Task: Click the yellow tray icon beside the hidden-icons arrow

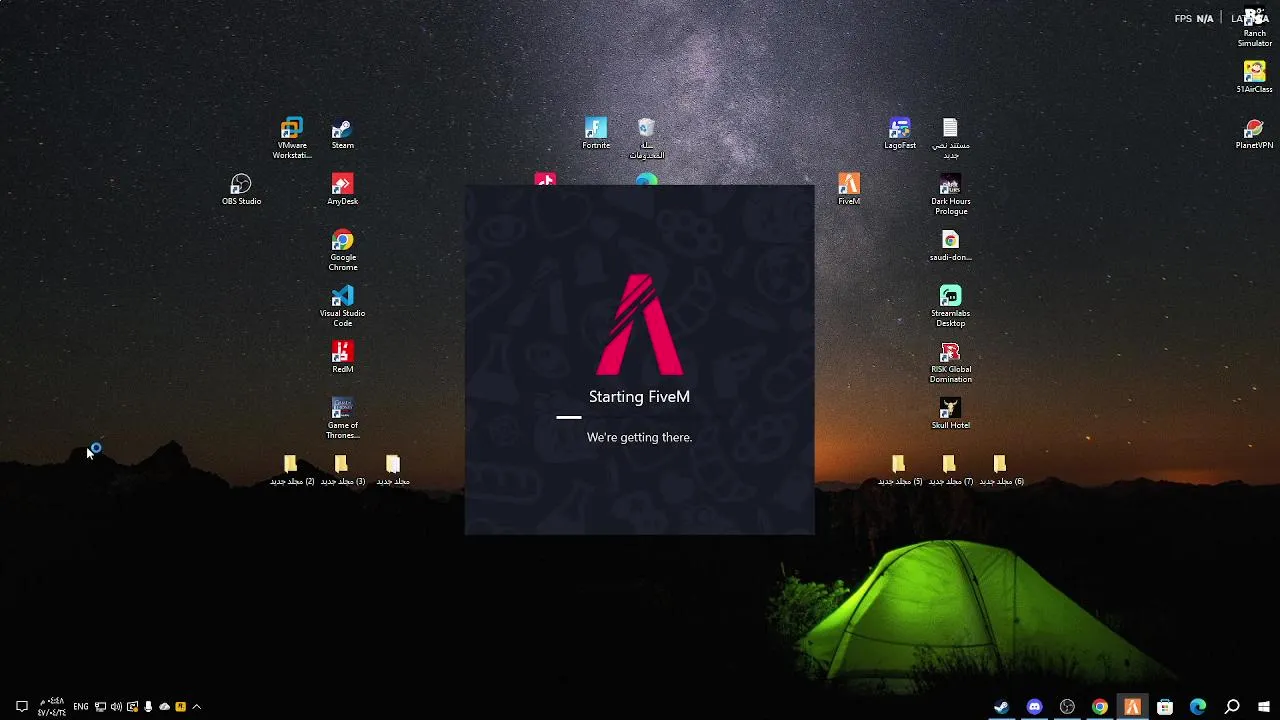Action: 180,707
